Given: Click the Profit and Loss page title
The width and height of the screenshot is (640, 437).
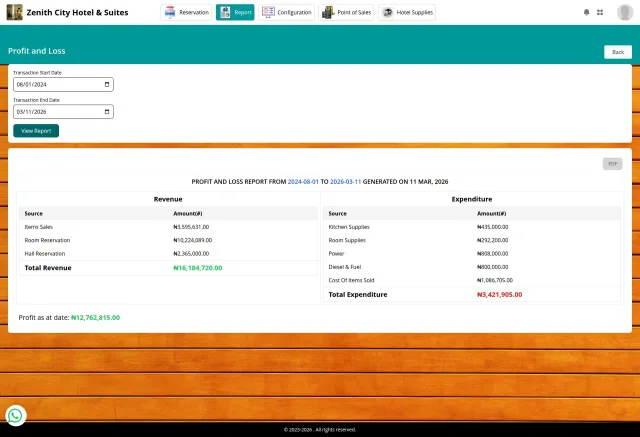Looking at the screenshot, I should (37, 51).
